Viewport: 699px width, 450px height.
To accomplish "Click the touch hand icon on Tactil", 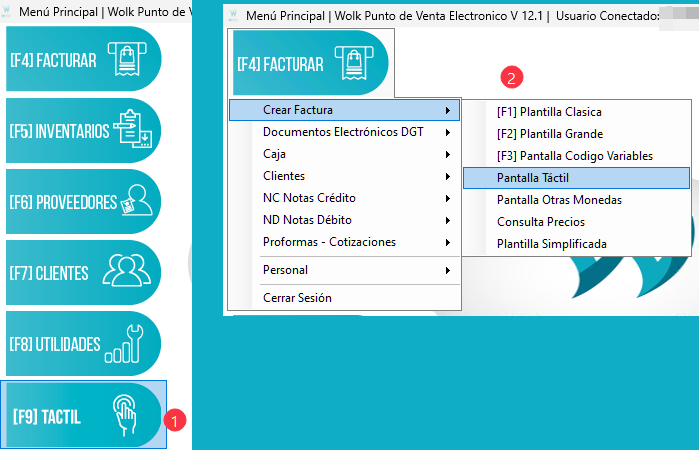I will click(126, 414).
